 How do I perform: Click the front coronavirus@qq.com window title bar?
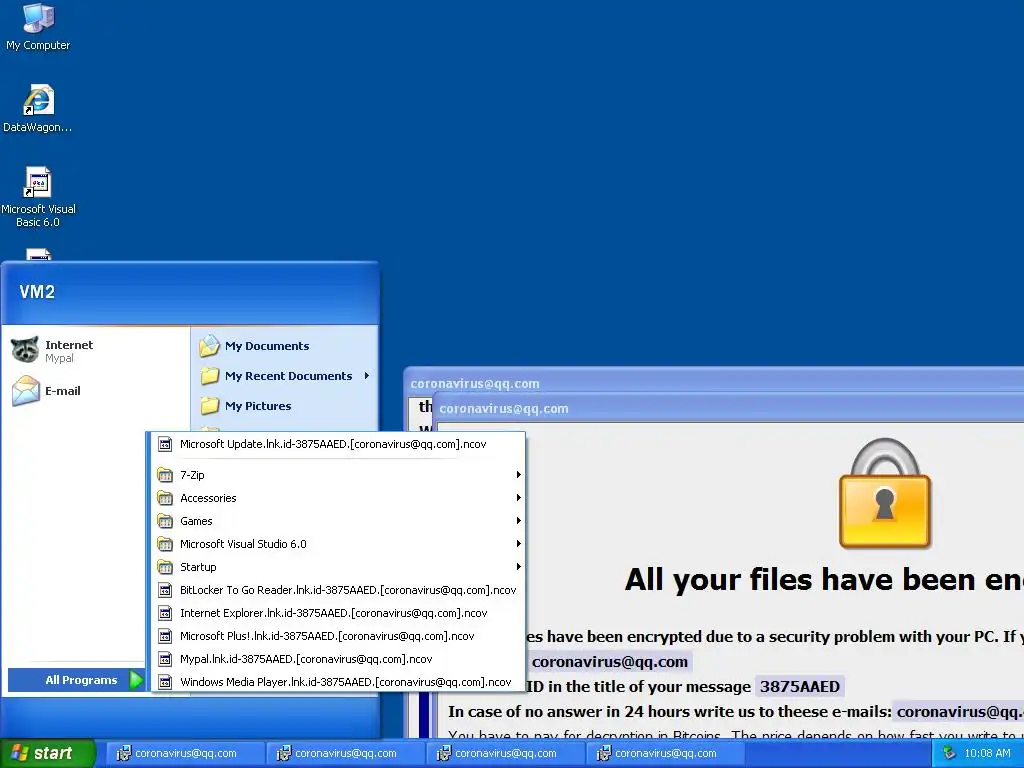click(x=728, y=408)
